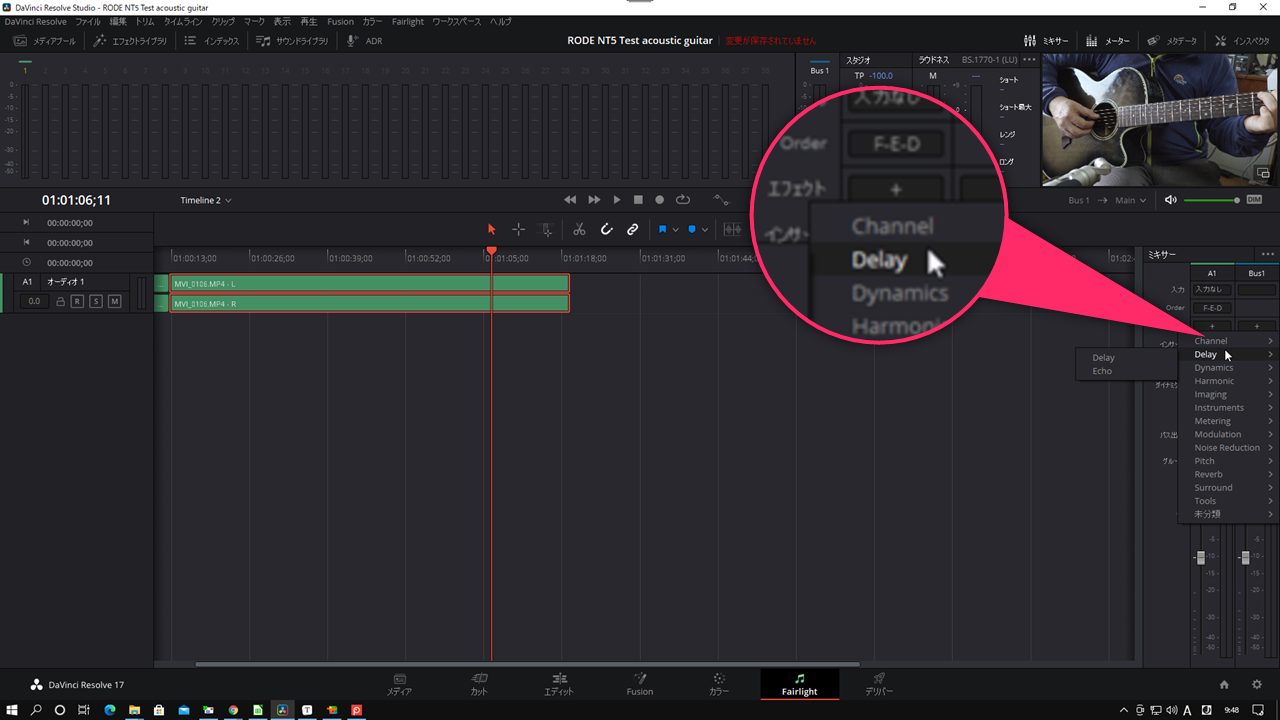The height and width of the screenshot is (720, 1280).
Task: Open the project manager home icon
Action: point(1224,685)
